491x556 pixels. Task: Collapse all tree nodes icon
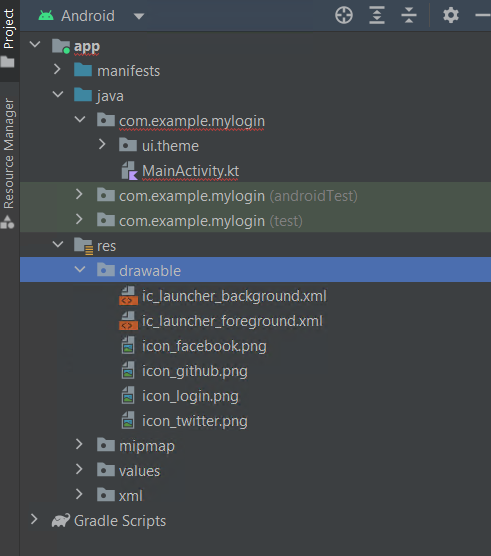409,16
